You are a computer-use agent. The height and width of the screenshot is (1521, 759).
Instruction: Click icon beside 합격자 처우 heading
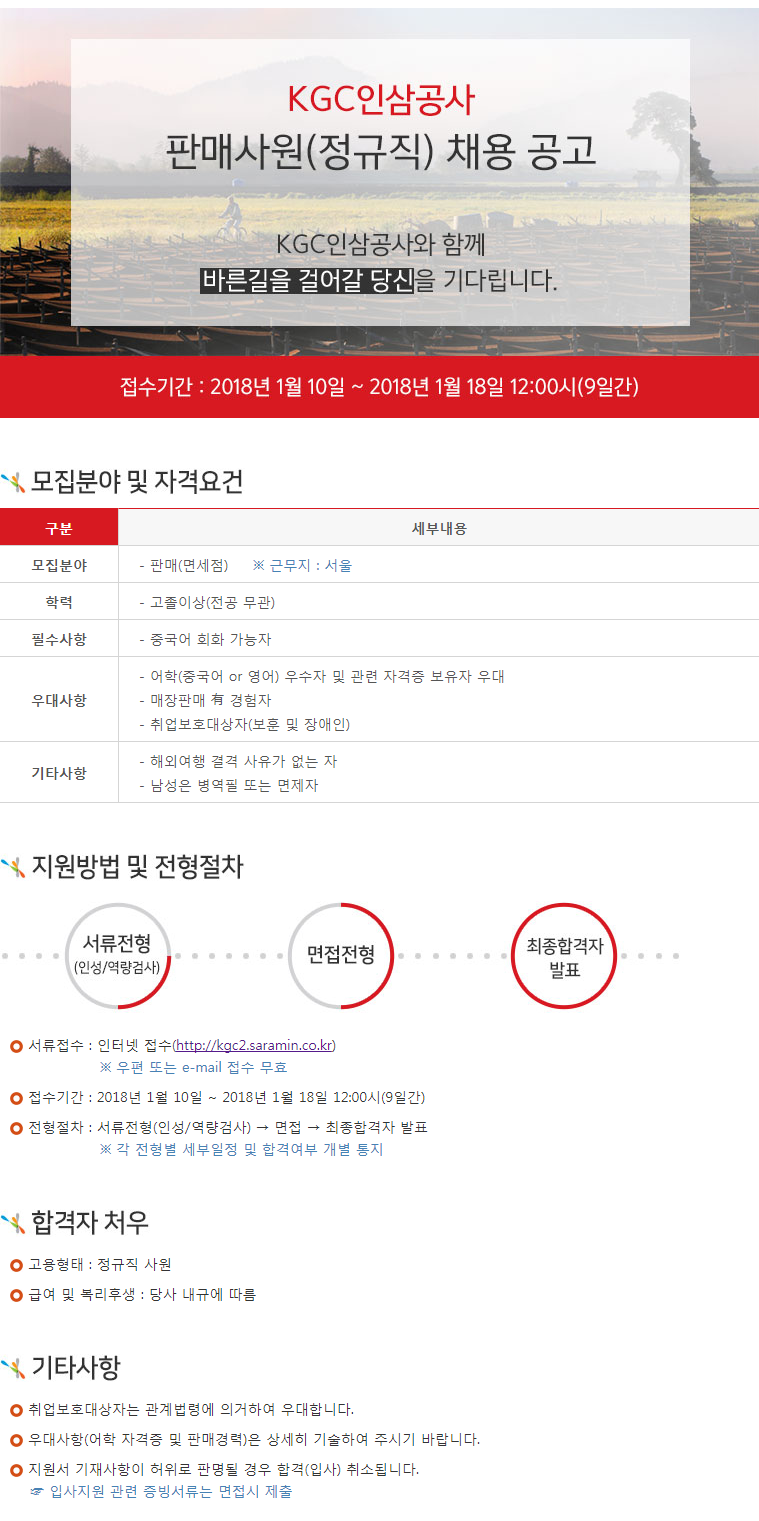13,1222
